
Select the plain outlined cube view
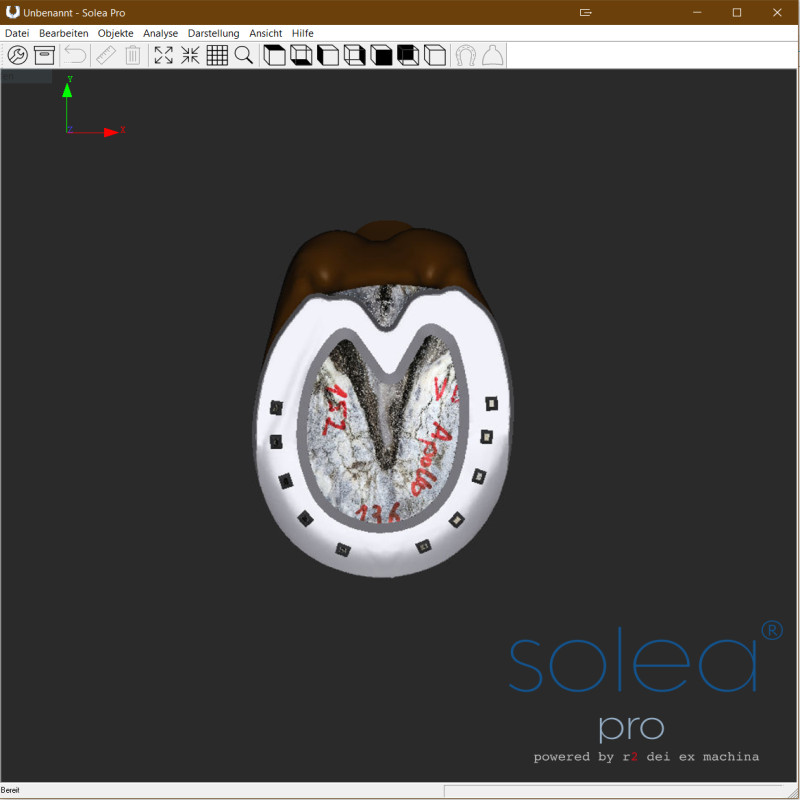434,56
